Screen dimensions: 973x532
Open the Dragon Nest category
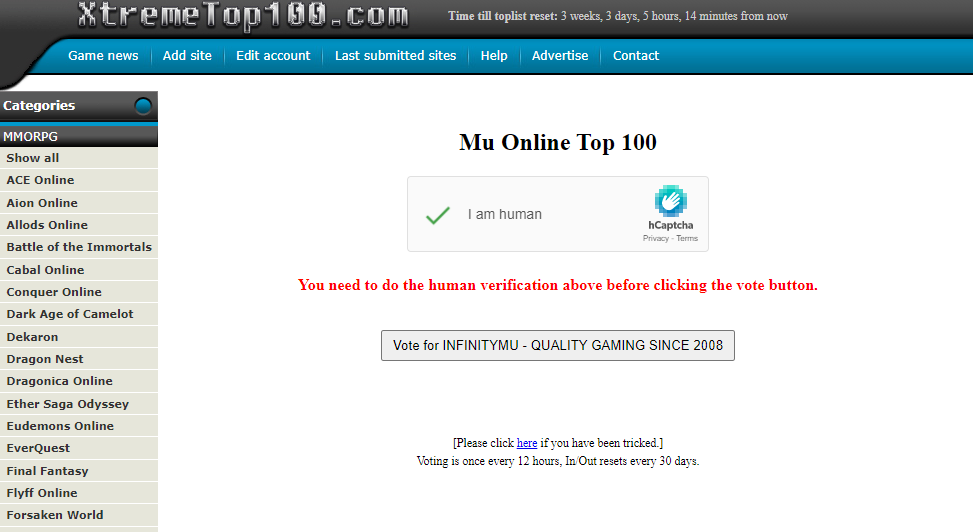(79, 359)
